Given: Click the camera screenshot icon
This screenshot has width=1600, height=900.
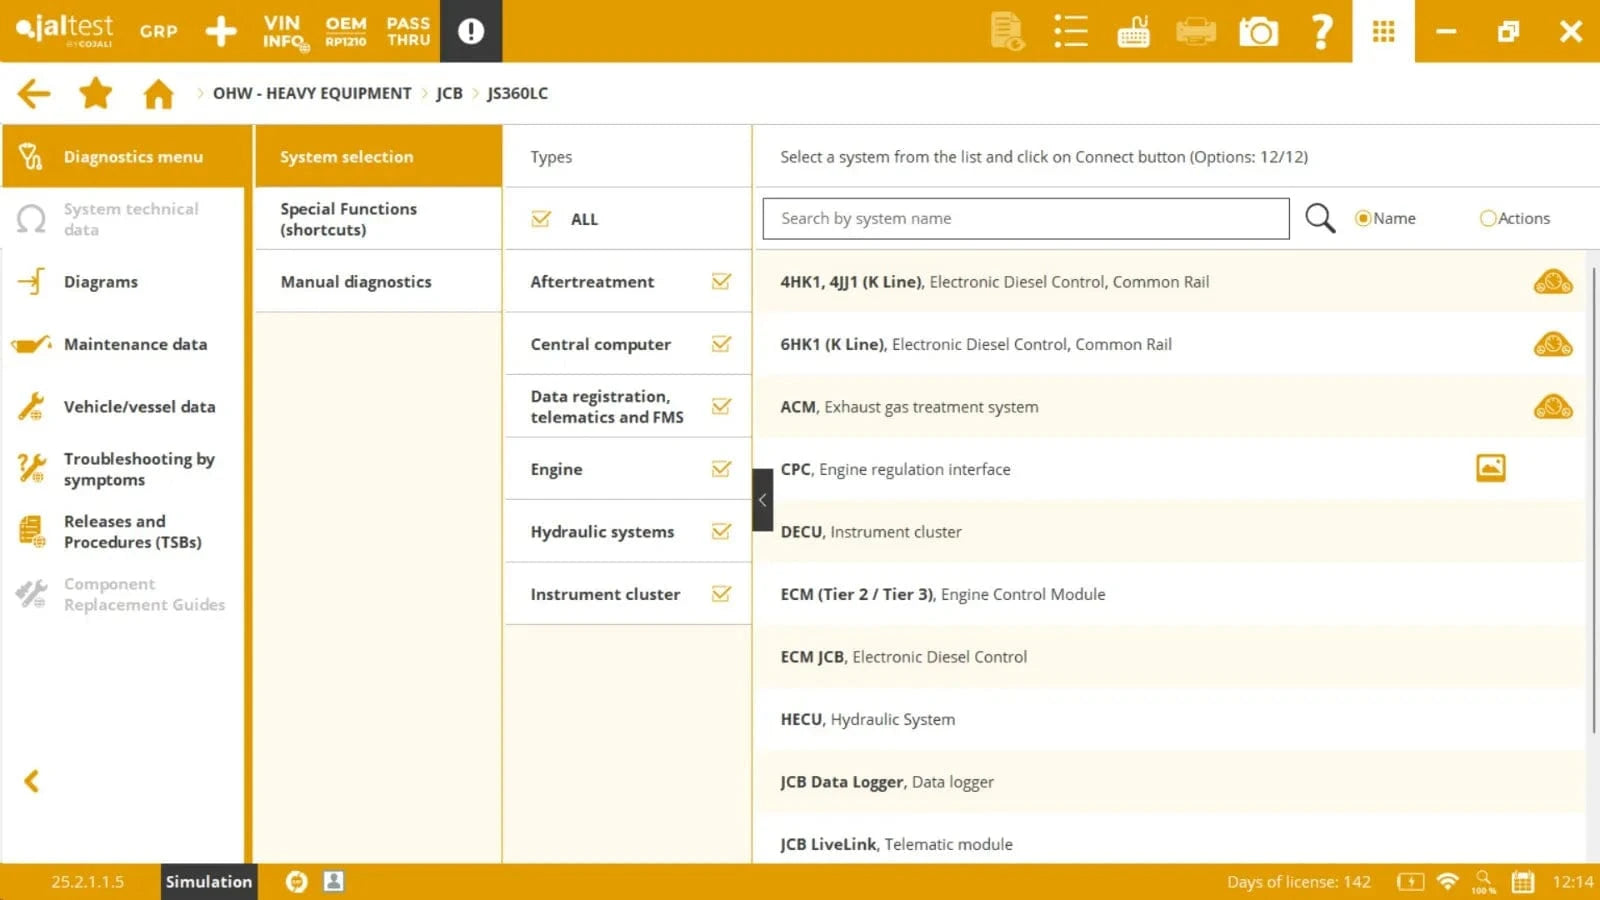Looking at the screenshot, I should tap(1258, 32).
